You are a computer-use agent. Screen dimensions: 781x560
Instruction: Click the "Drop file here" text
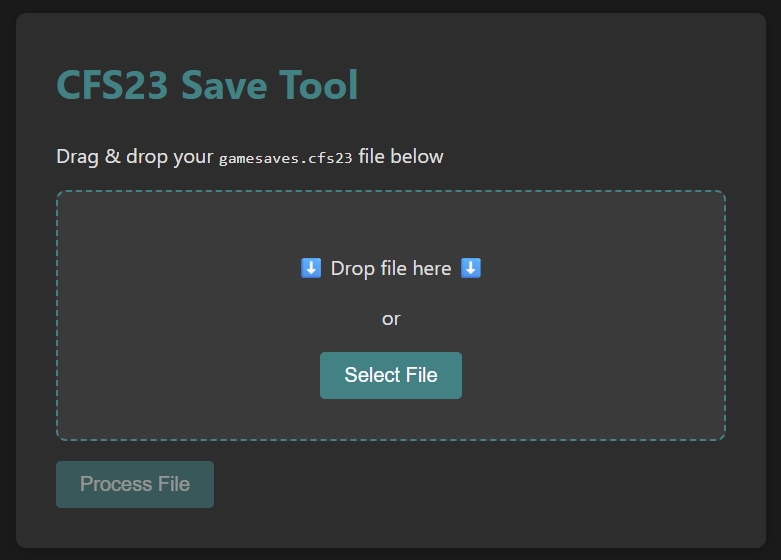coord(391,269)
